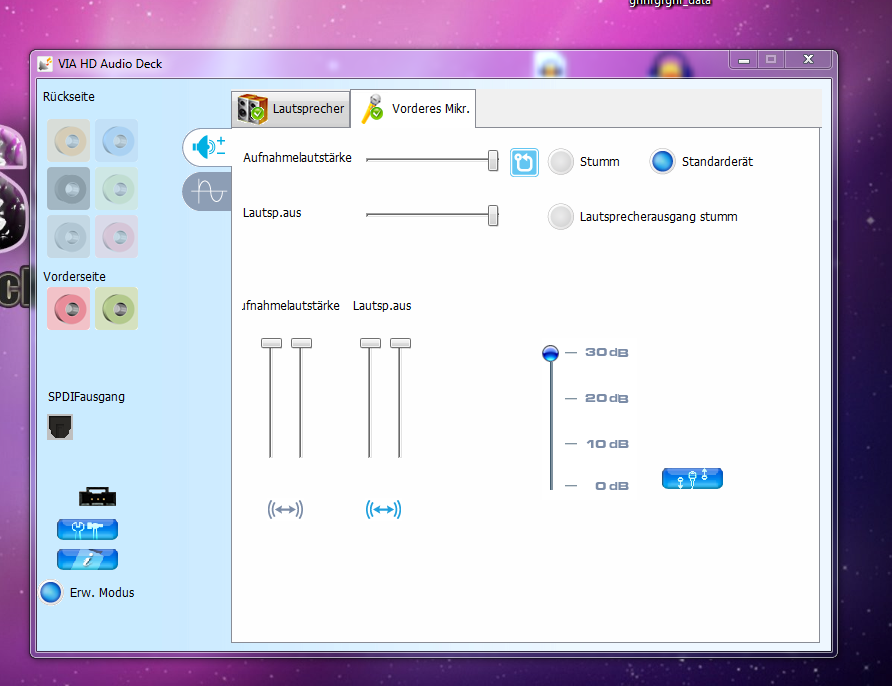892x686 pixels.
Task: Select the beige rear audio jack
Action: coord(68,140)
